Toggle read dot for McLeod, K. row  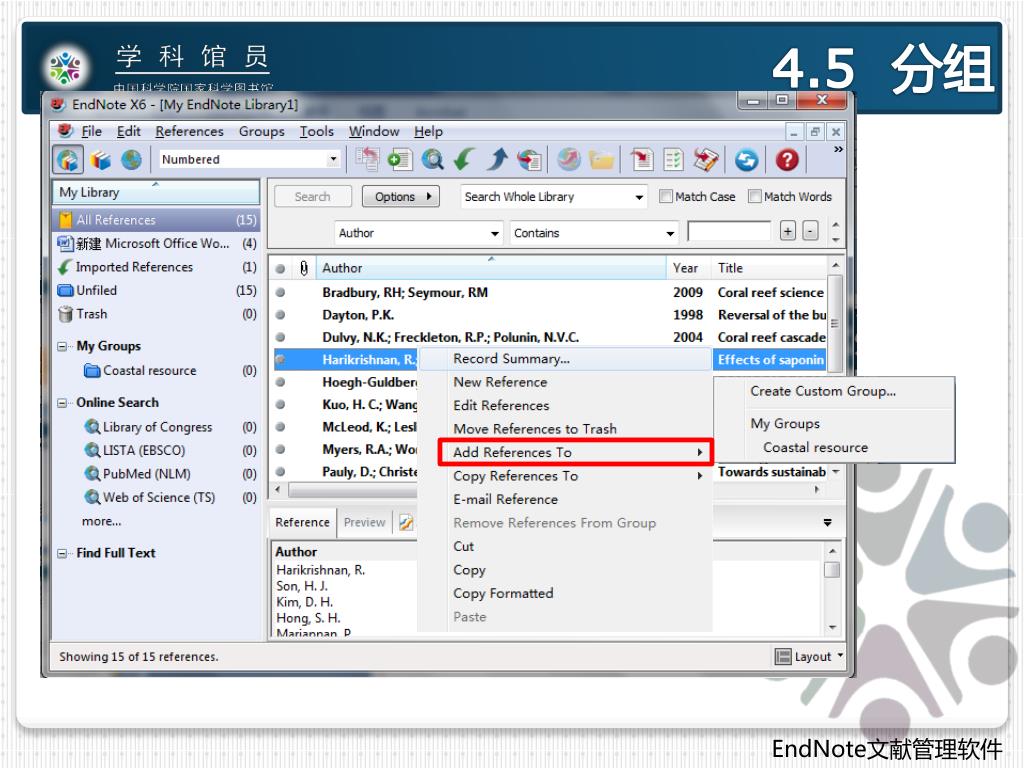click(x=280, y=426)
